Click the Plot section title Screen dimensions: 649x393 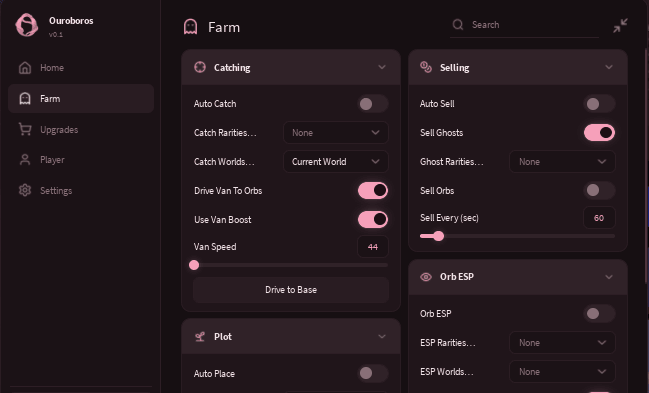click(223, 337)
